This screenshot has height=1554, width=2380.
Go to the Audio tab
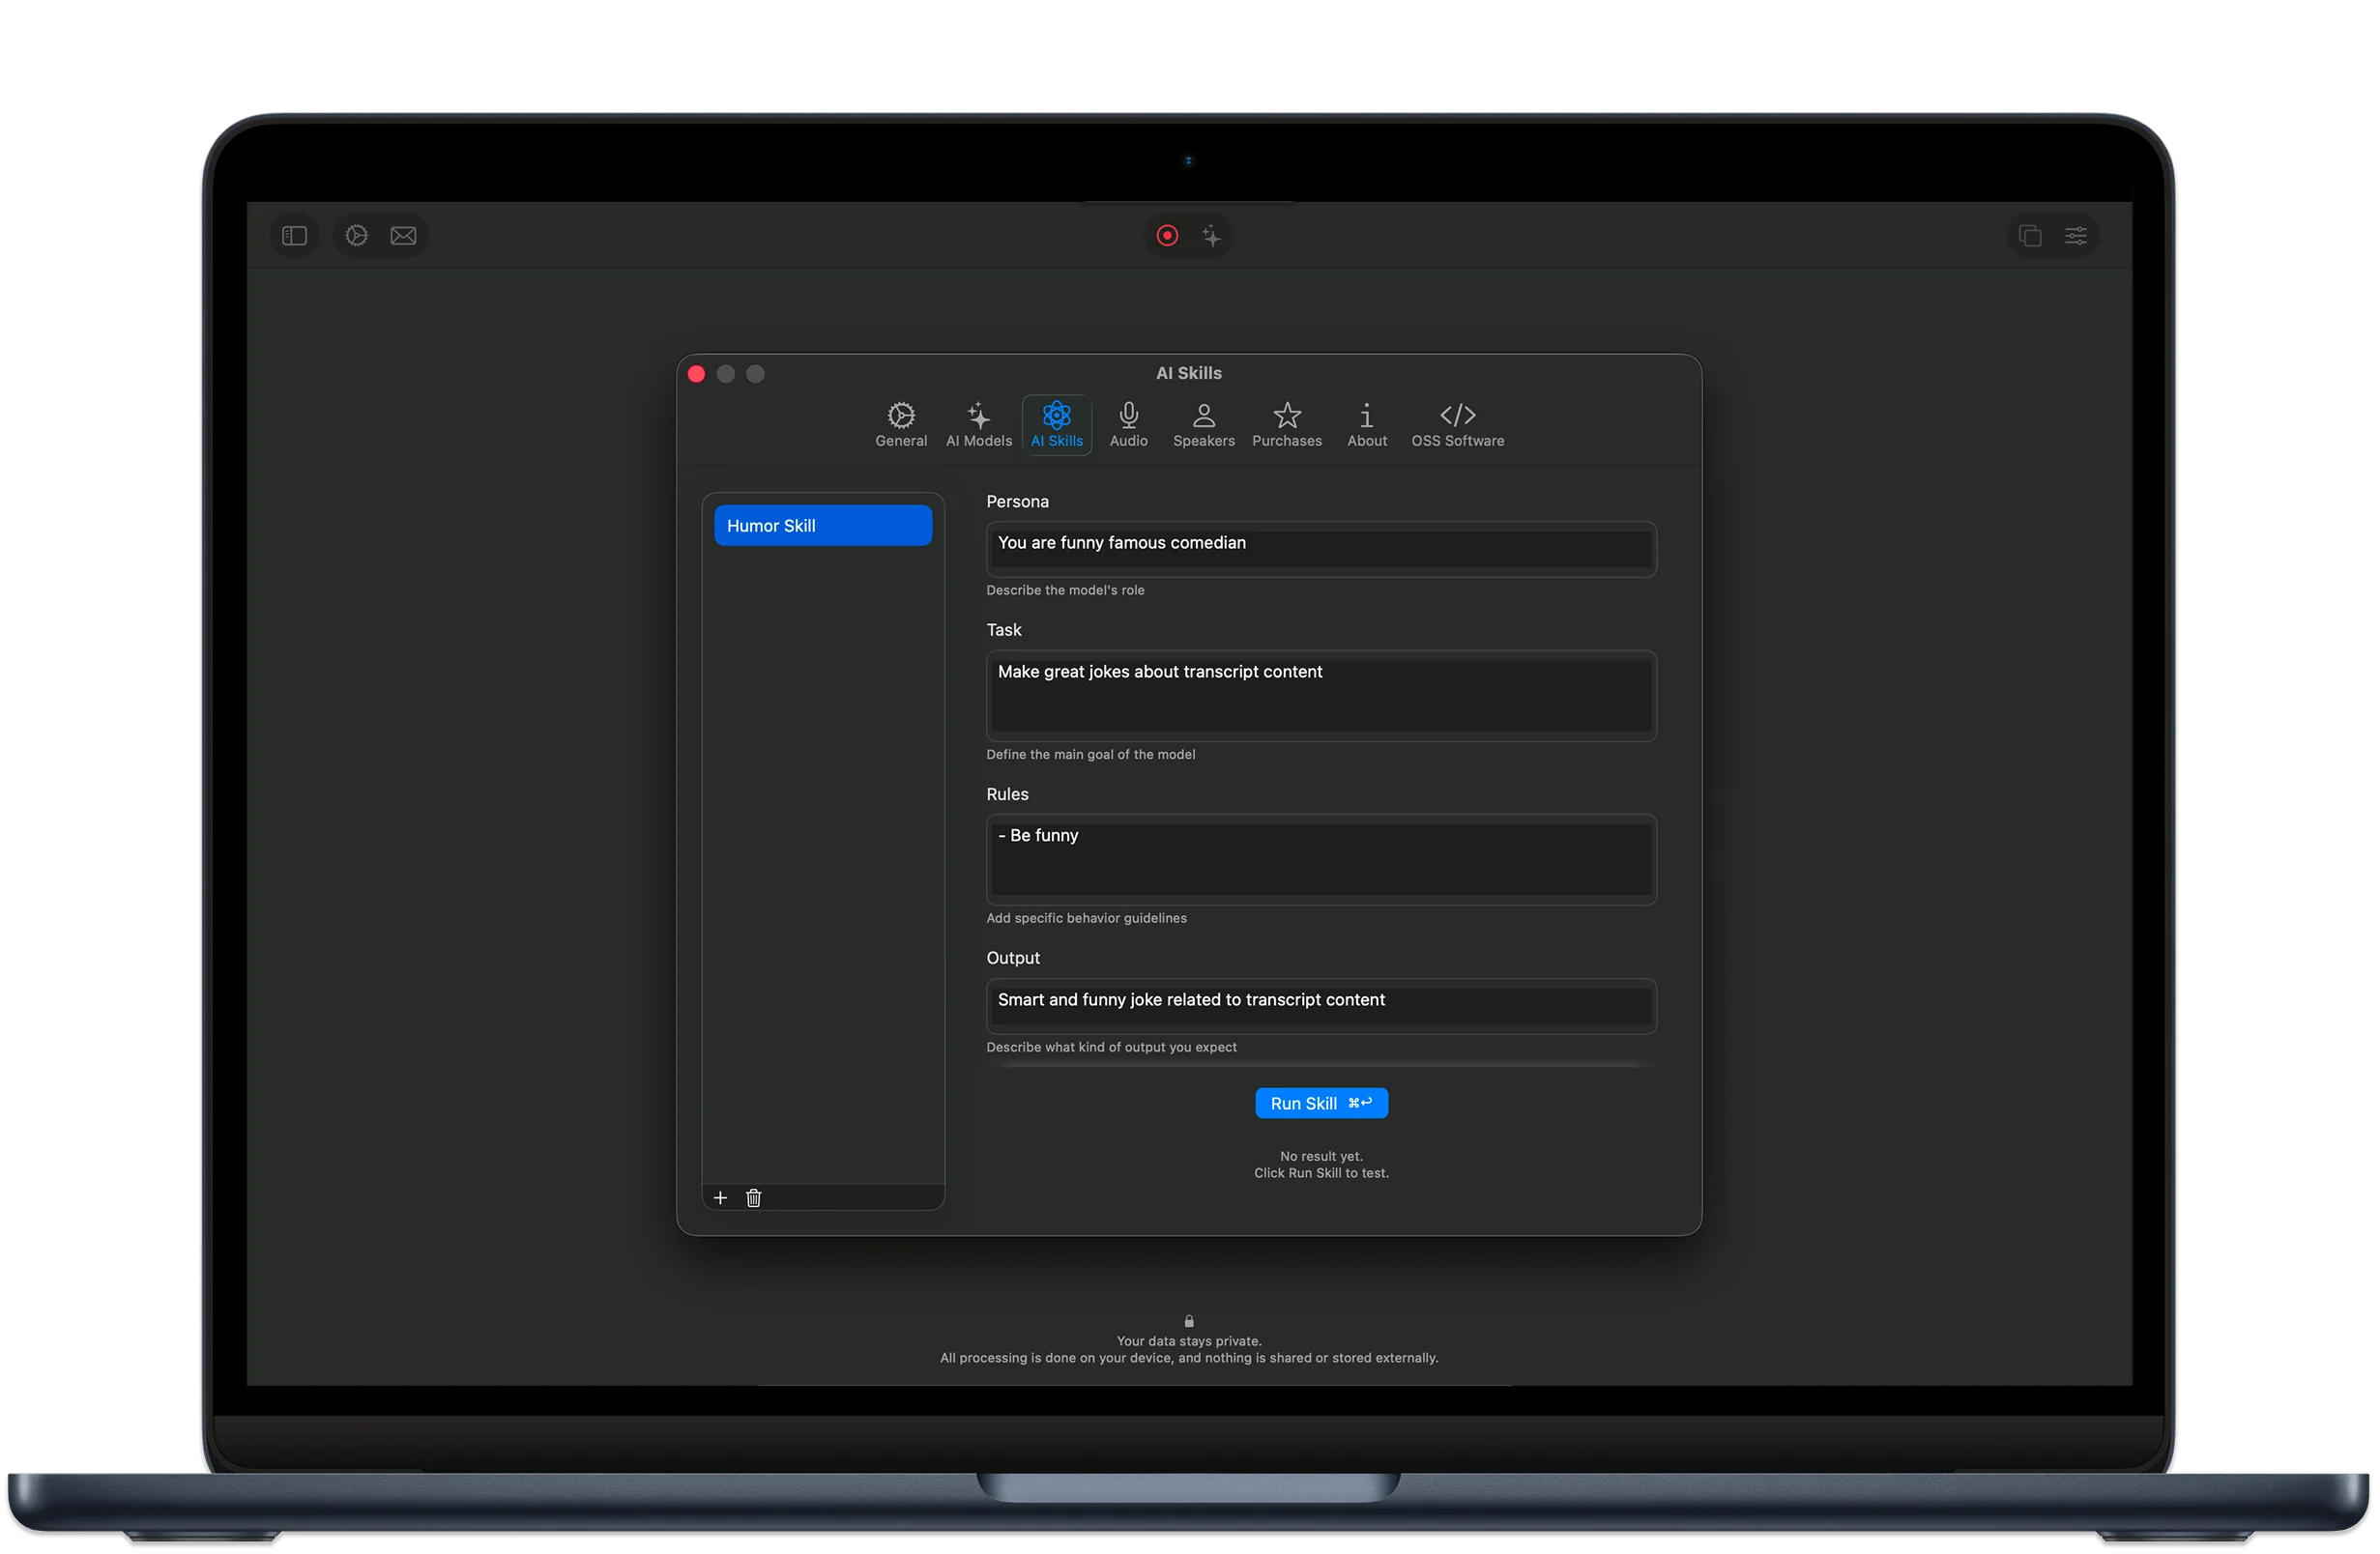[x=1129, y=425]
